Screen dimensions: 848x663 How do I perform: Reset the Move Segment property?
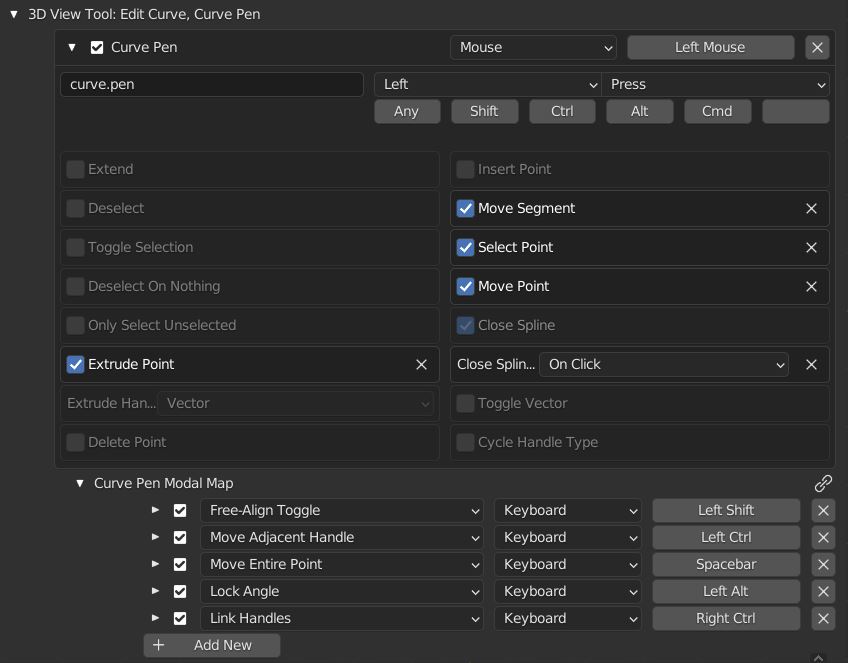pos(811,208)
